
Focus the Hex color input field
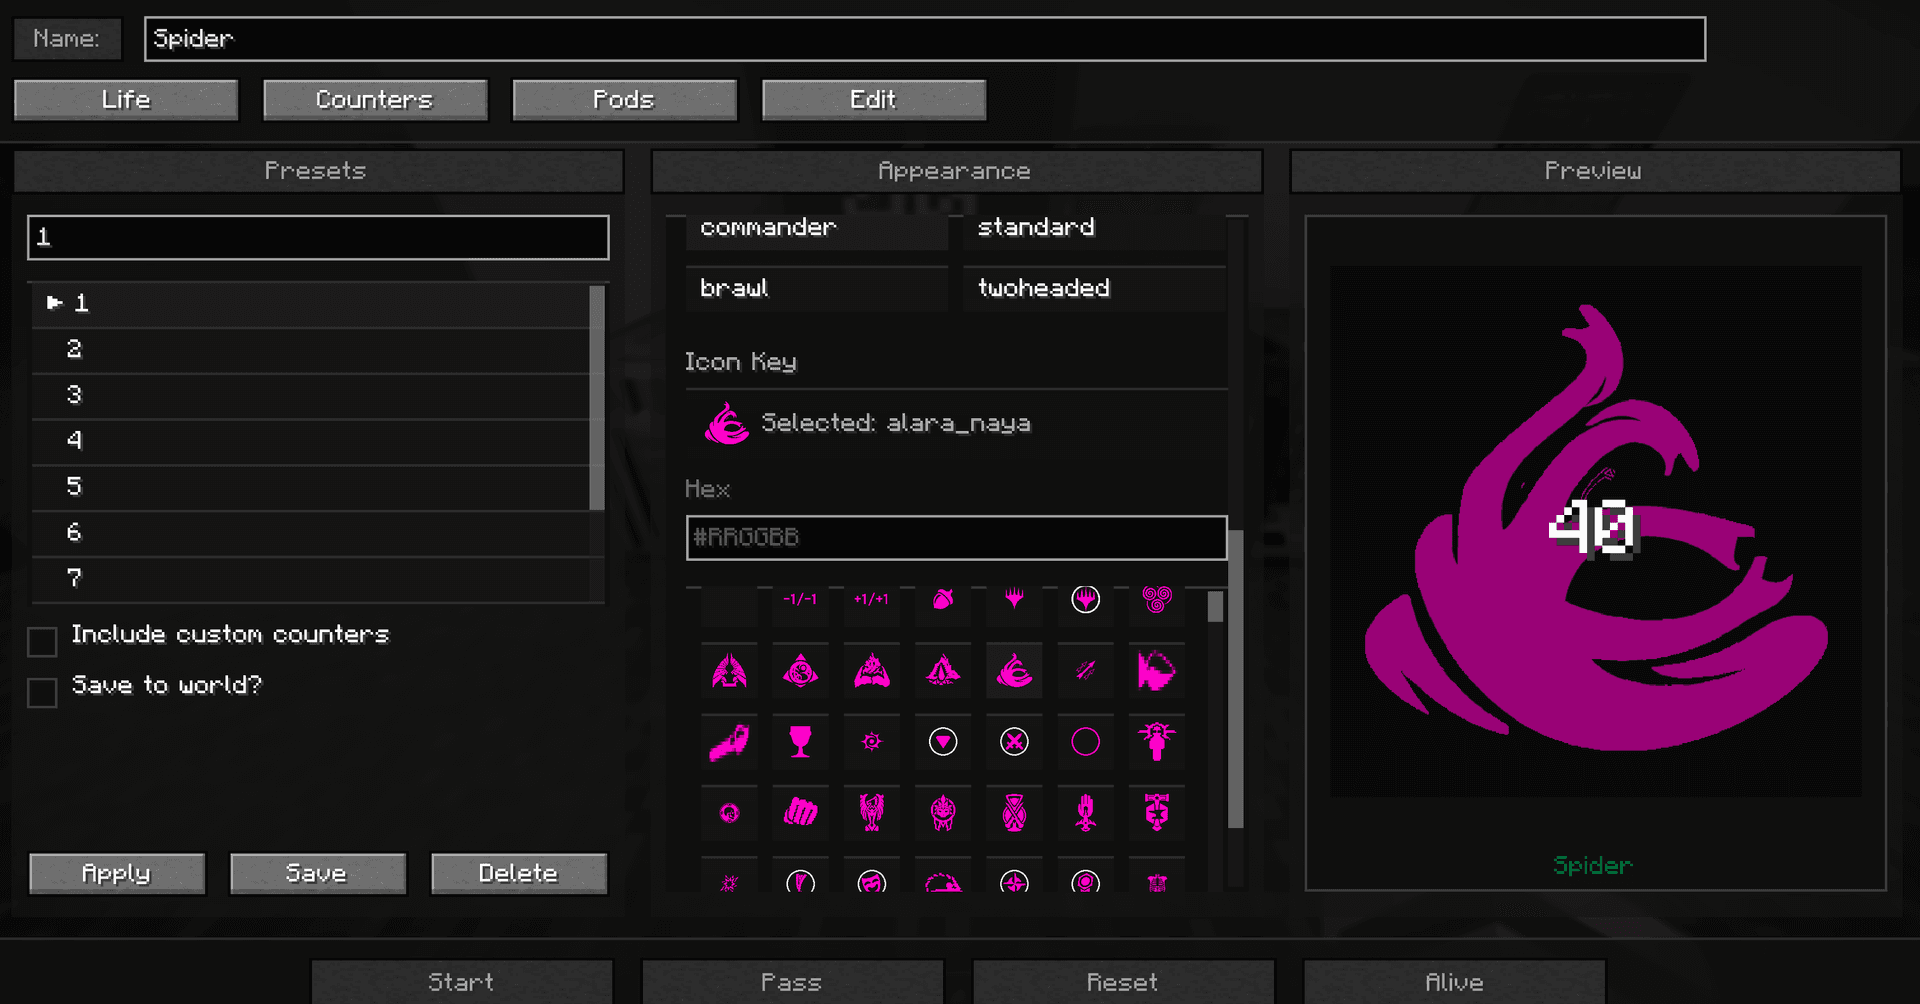(956, 538)
